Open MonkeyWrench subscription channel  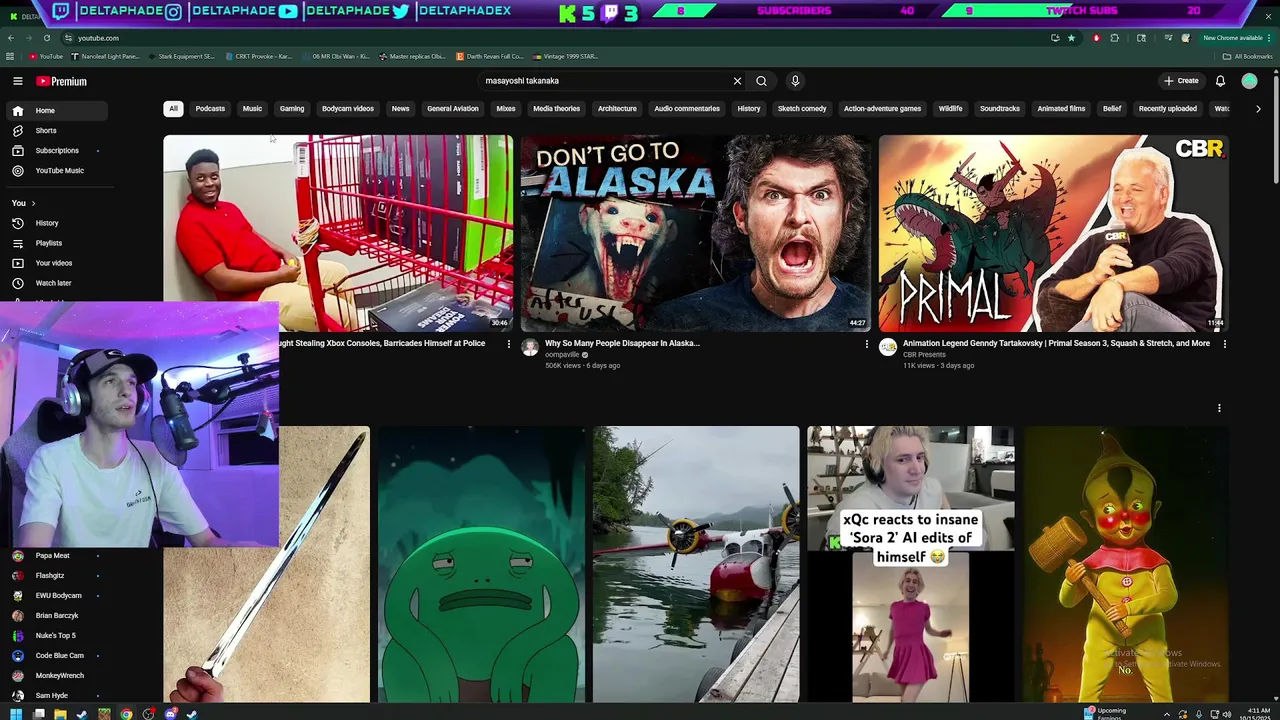point(58,676)
